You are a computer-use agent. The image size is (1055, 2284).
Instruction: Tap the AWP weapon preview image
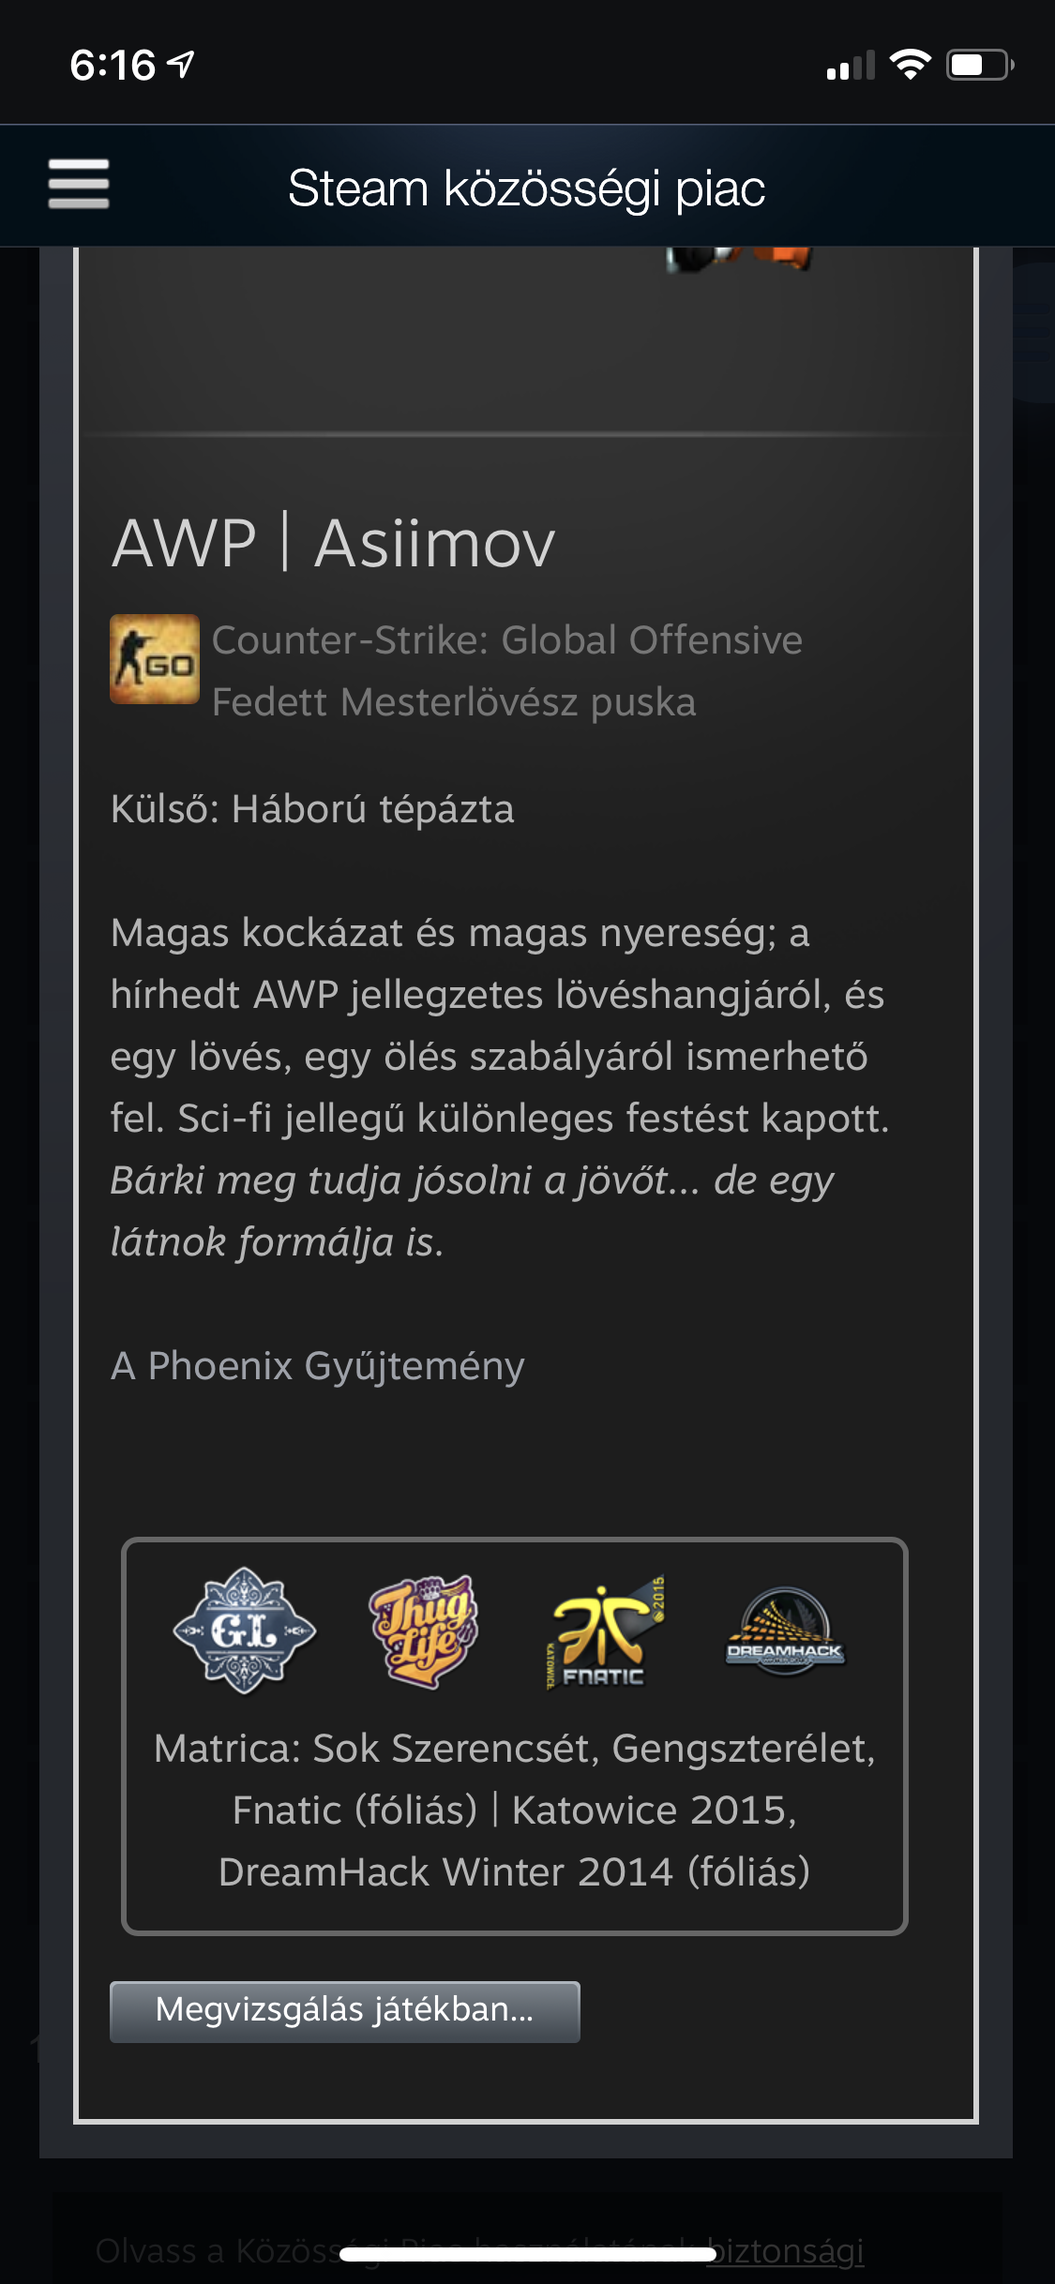740,258
